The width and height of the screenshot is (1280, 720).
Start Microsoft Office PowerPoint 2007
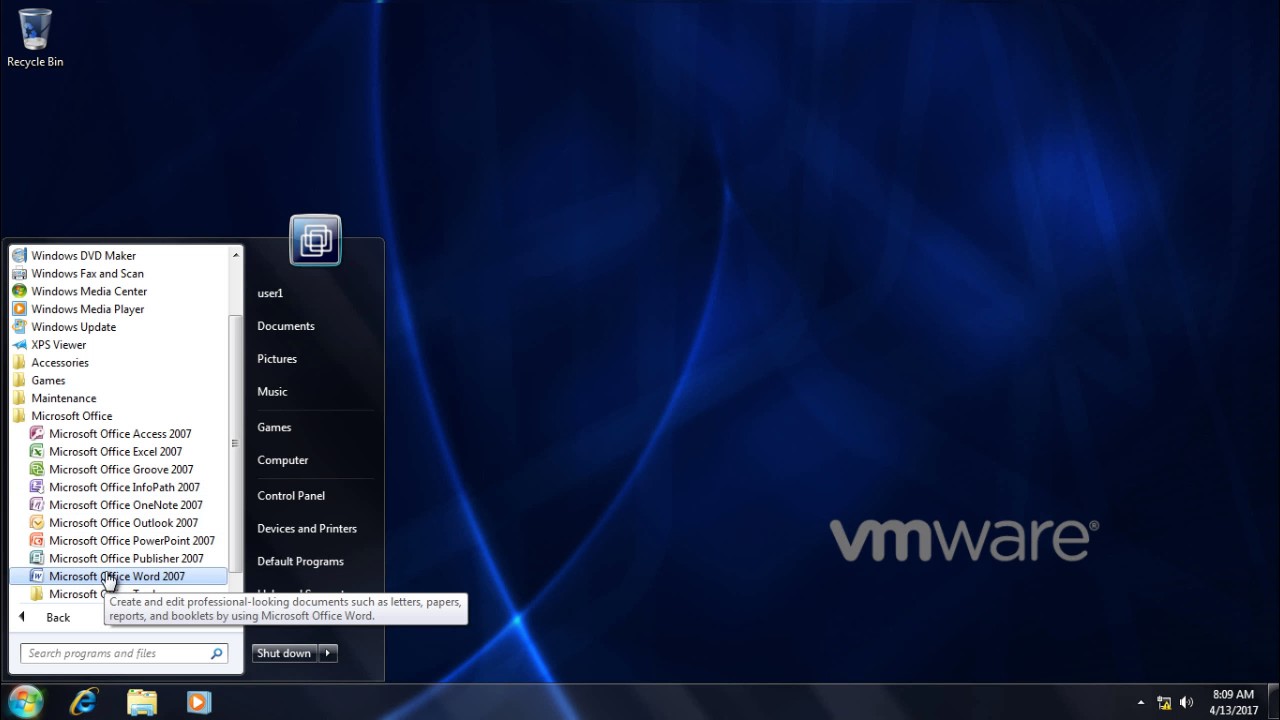(118, 540)
